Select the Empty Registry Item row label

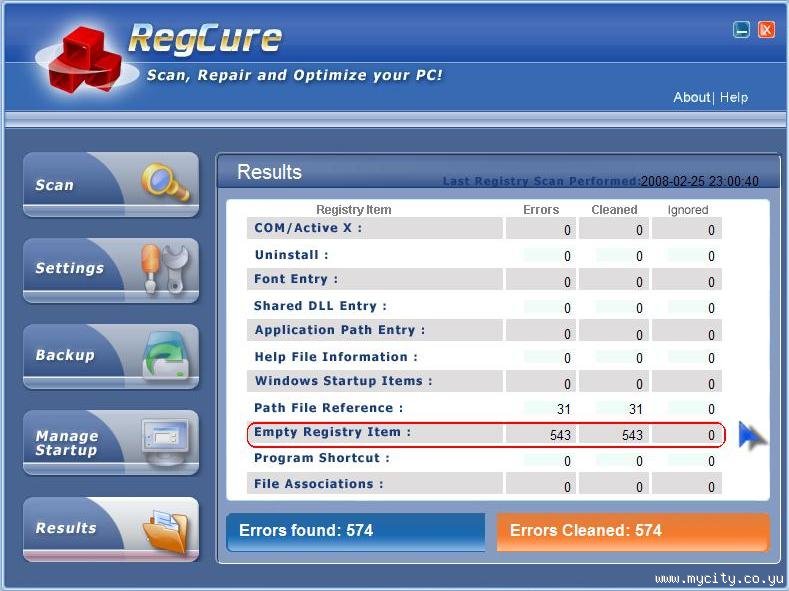tap(332, 432)
